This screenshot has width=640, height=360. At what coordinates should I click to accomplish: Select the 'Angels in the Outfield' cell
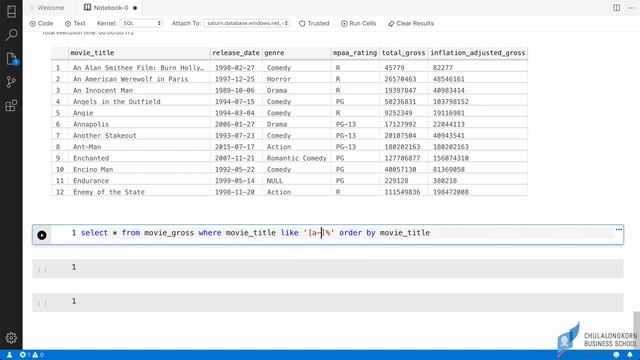click(139, 102)
